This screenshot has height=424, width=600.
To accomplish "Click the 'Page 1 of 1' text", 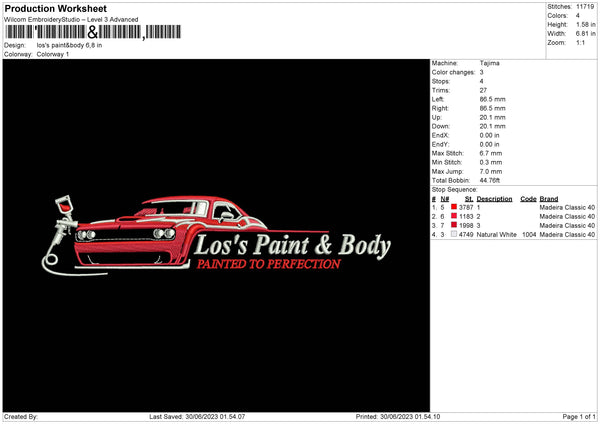I will 579,417.
